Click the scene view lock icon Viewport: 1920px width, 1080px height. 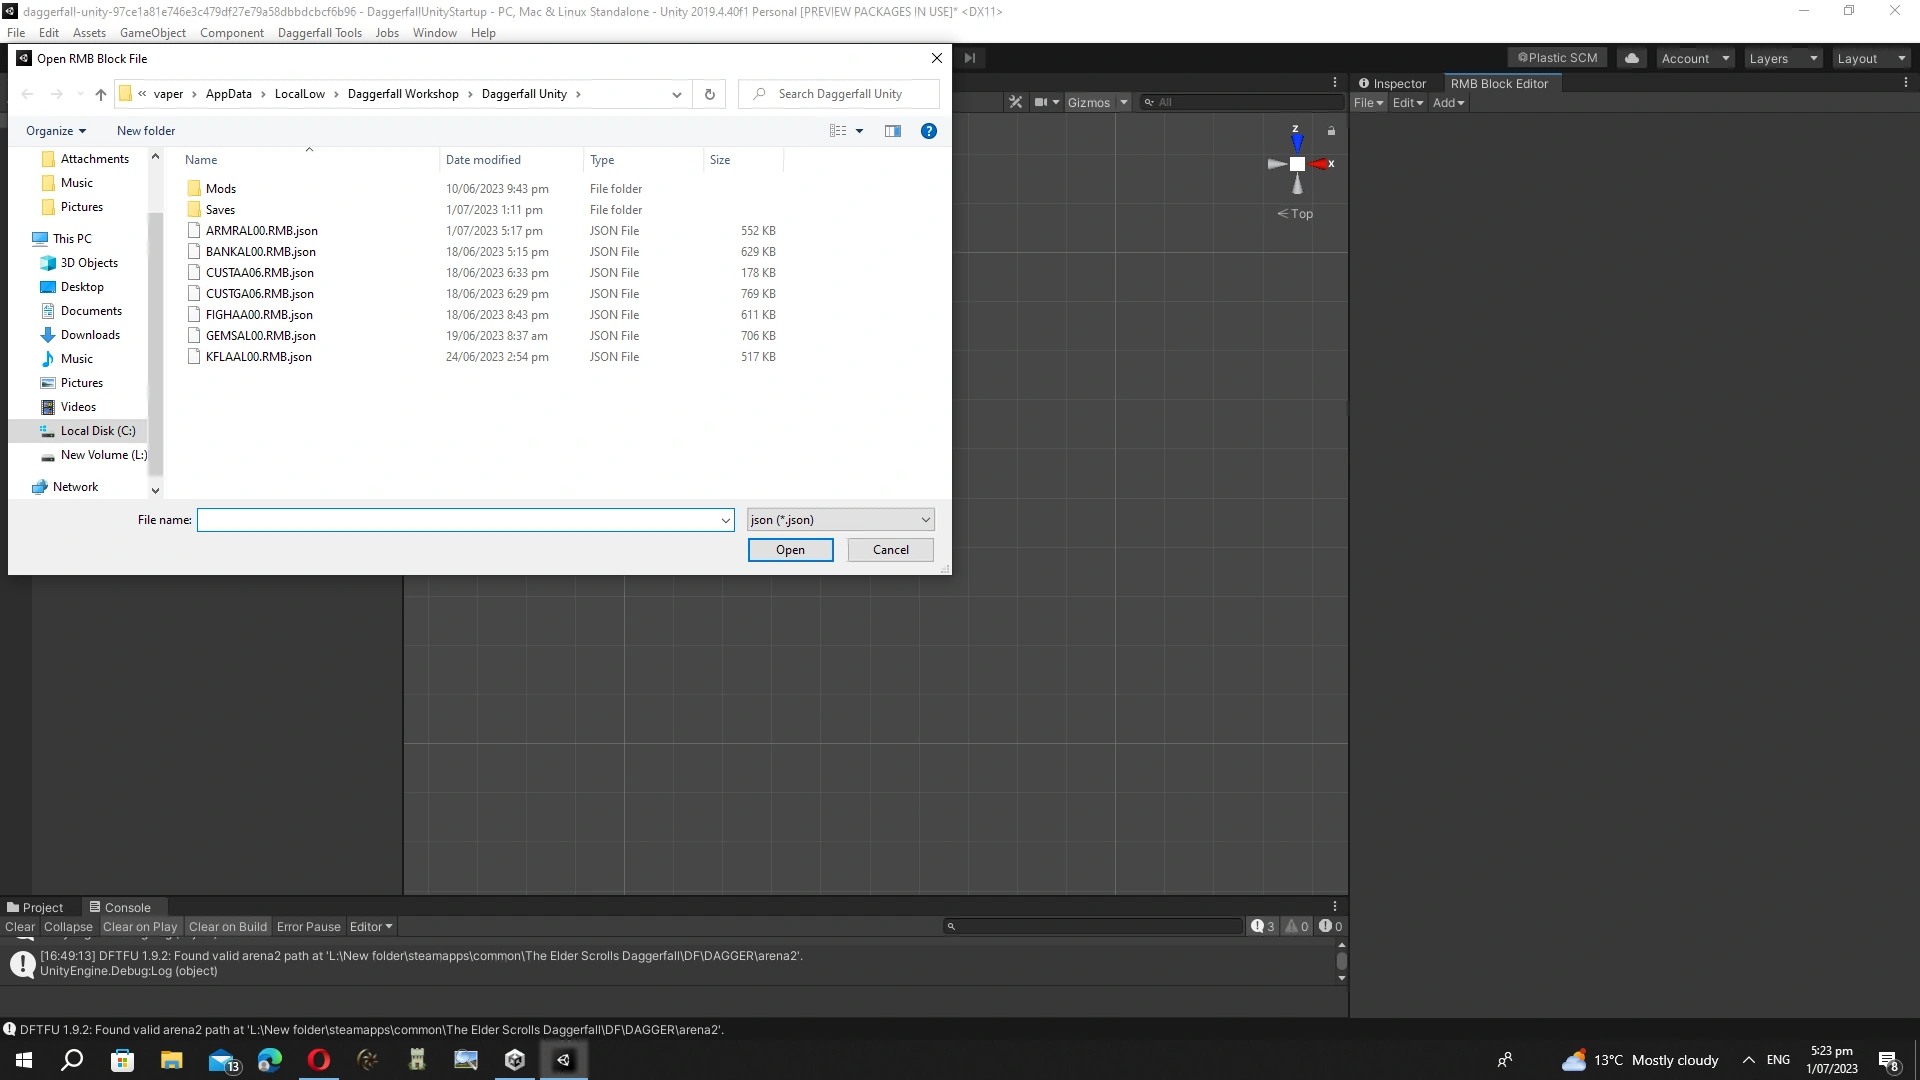point(1331,131)
